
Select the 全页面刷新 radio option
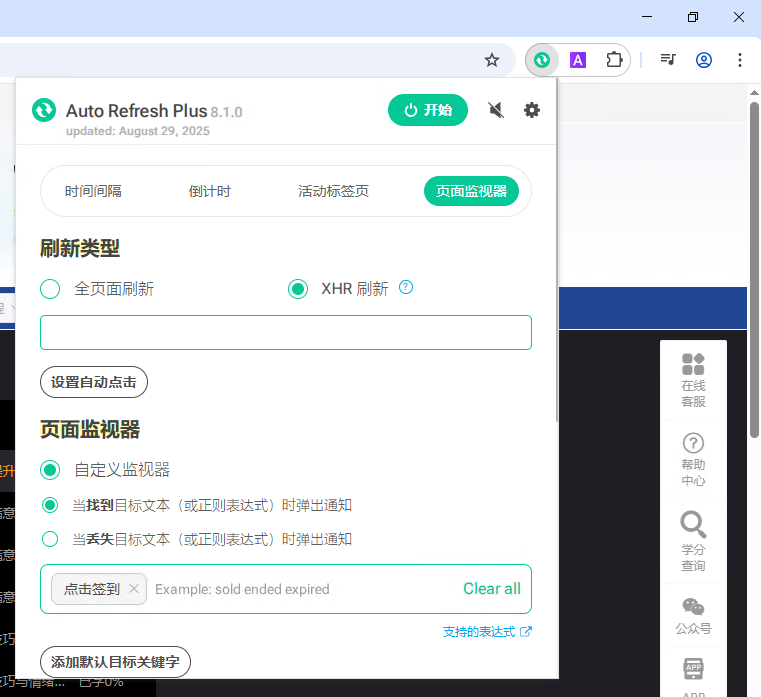(x=51, y=289)
